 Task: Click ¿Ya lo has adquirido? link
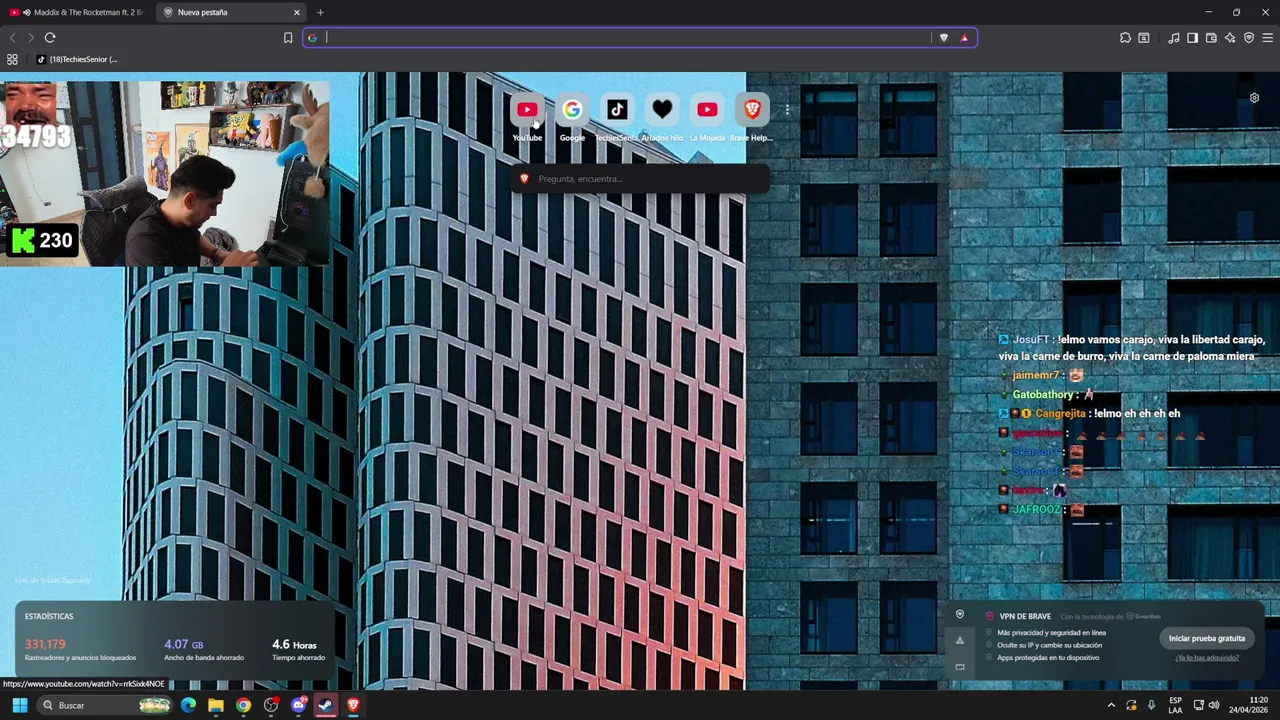pyautogui.click(x=1207, y=658)
